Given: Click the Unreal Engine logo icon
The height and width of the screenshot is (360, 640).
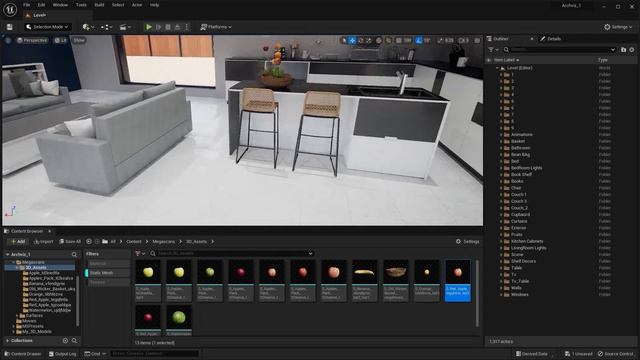Looking at the screenshot, I should click(x=10, y=9).
